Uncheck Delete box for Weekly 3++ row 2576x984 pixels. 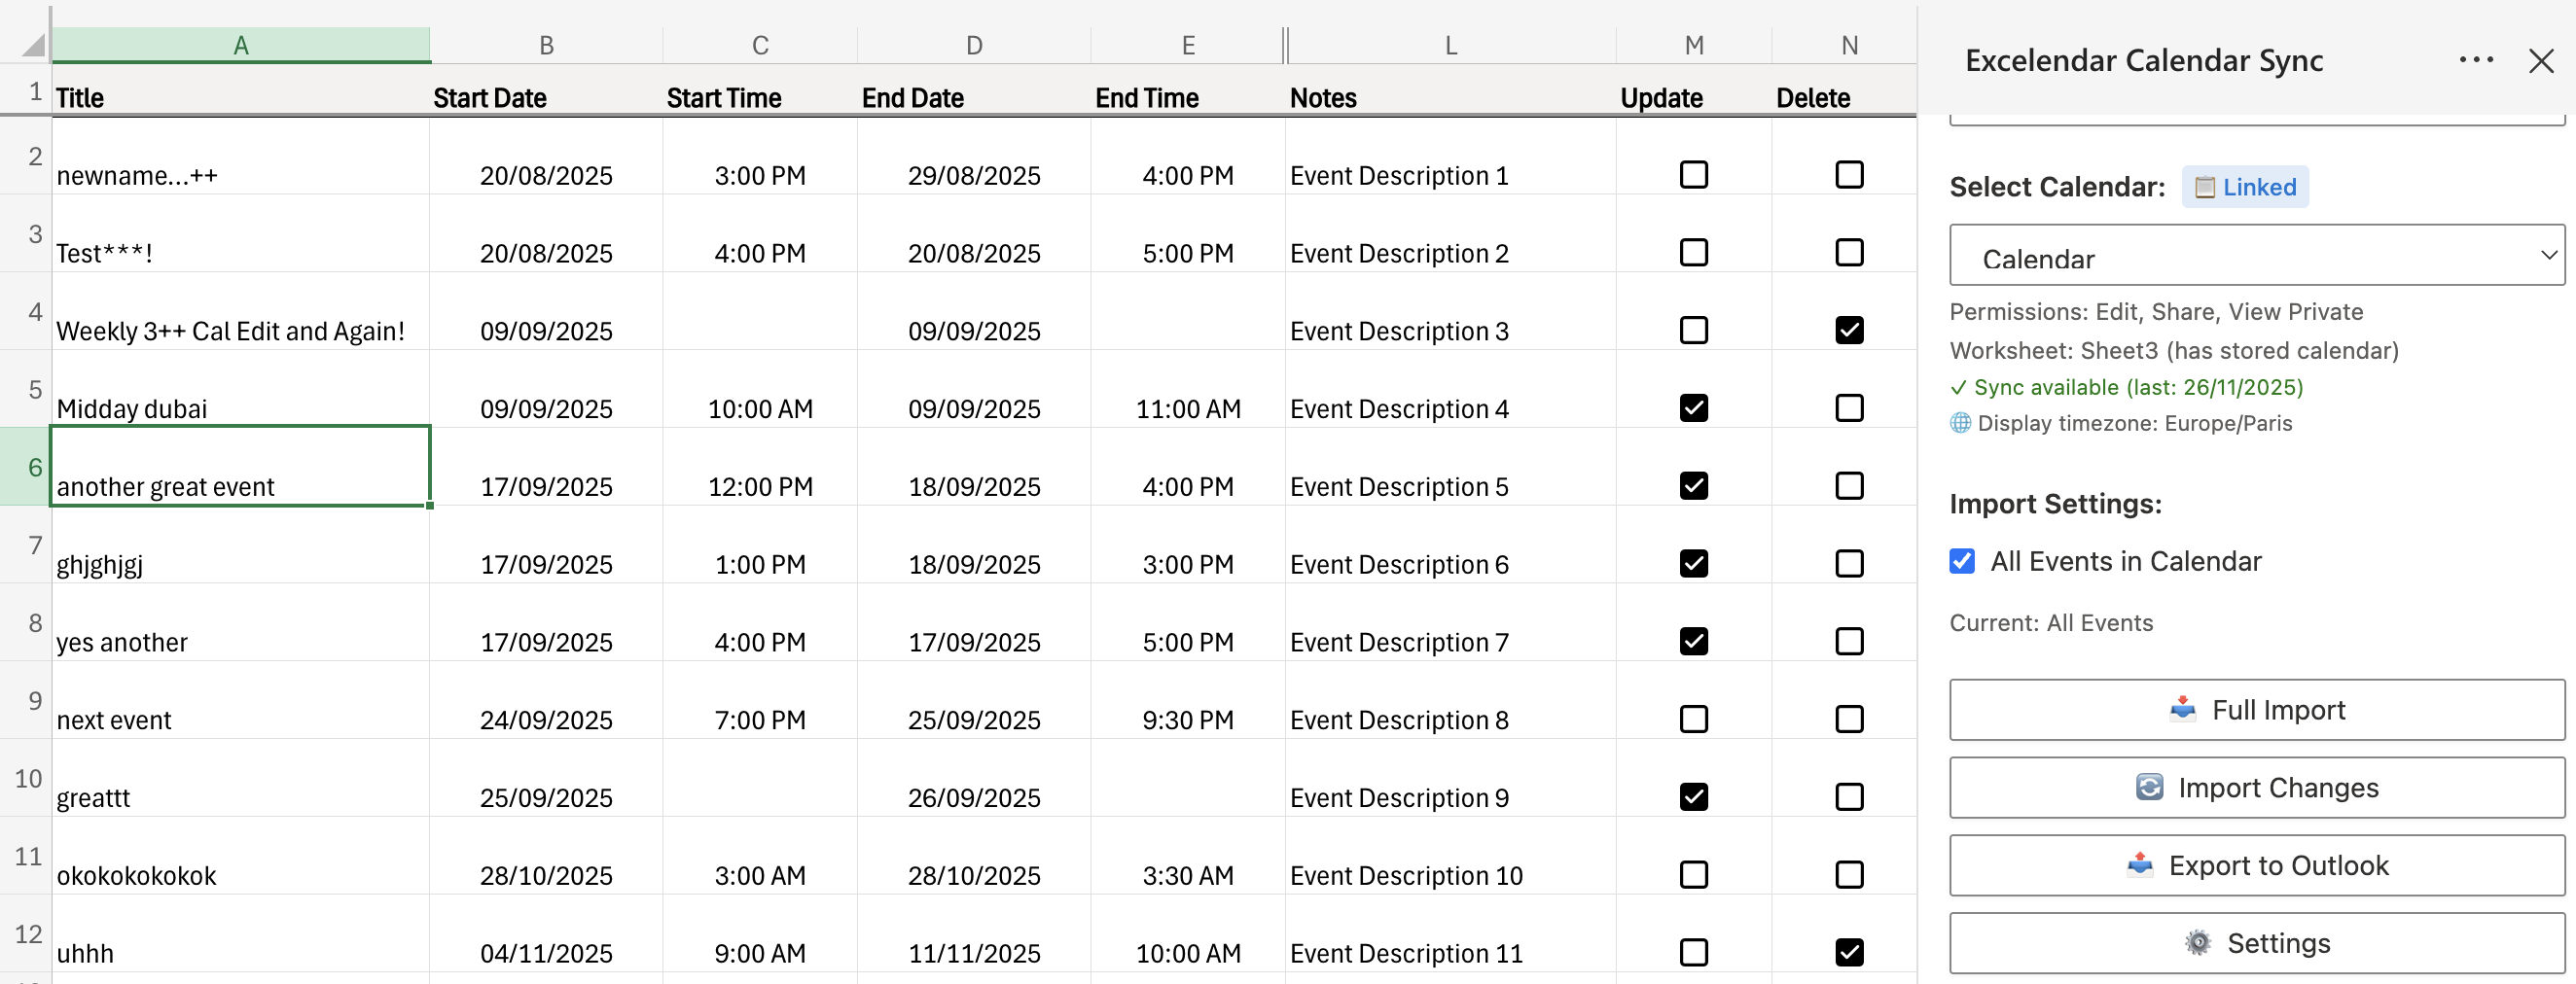[1849, 330]
